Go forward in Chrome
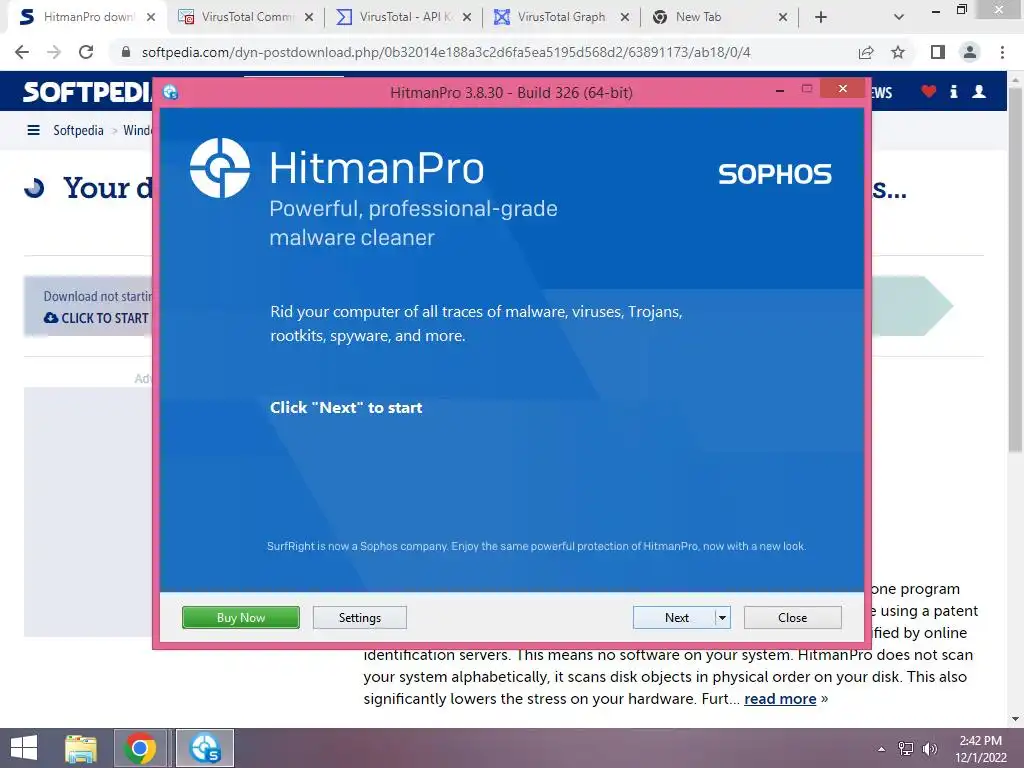 pyautogui.click(x=54, y=52)
